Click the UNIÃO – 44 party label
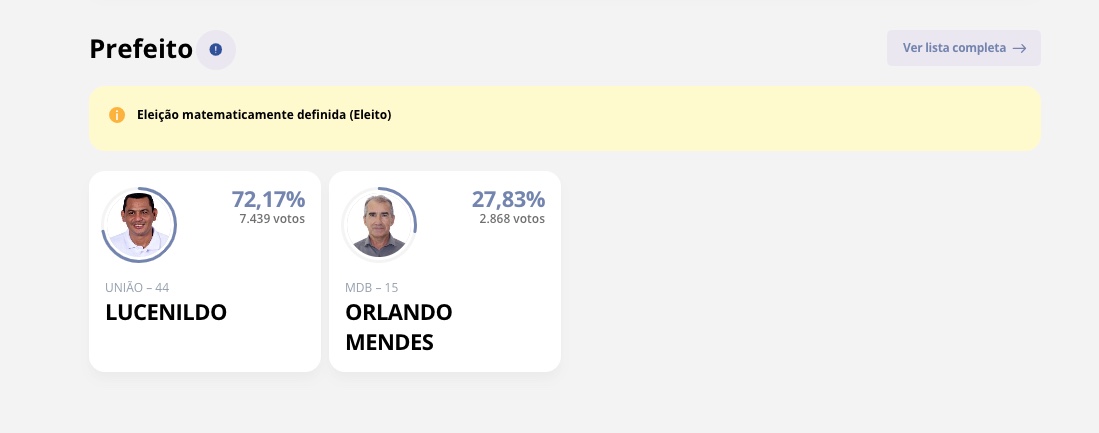The width and height of the screenshot is (1099, 433). tap(137, 288)
